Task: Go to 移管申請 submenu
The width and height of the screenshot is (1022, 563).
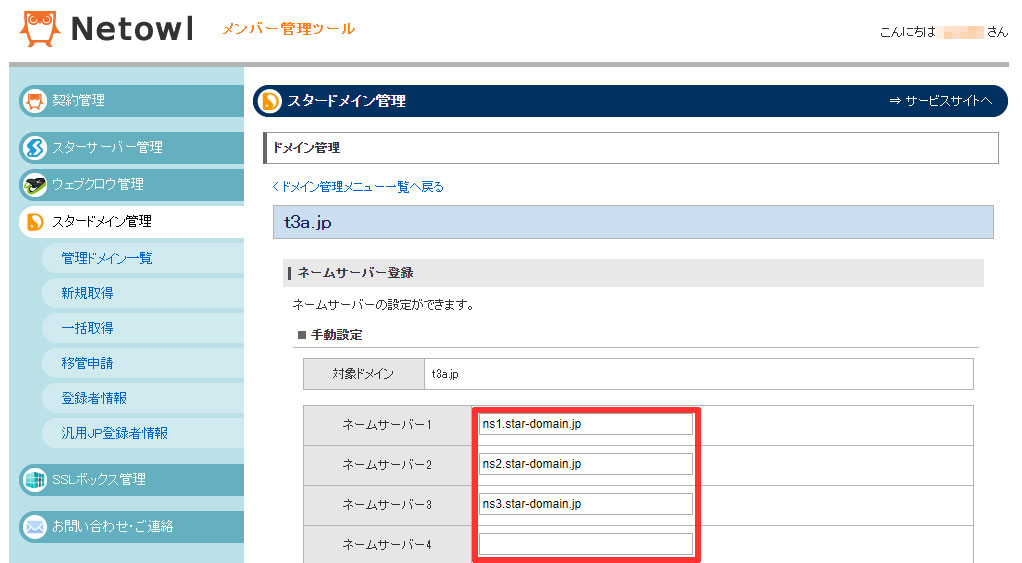Action: pos(143,363)
